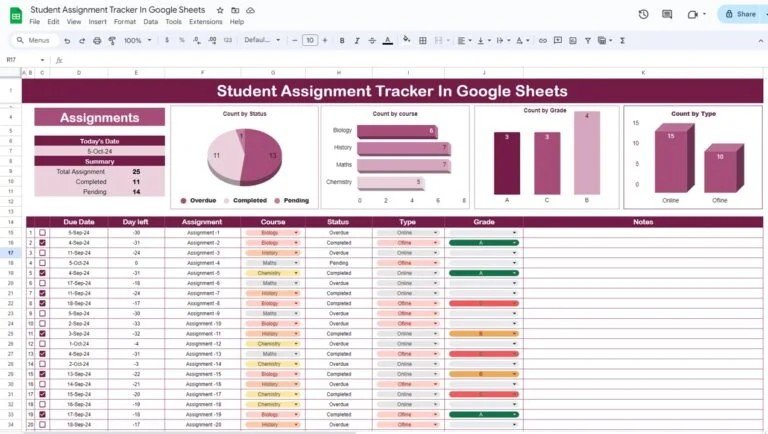768x434 pixels.
Task: Move document to a folder icon
Action: 235,10
